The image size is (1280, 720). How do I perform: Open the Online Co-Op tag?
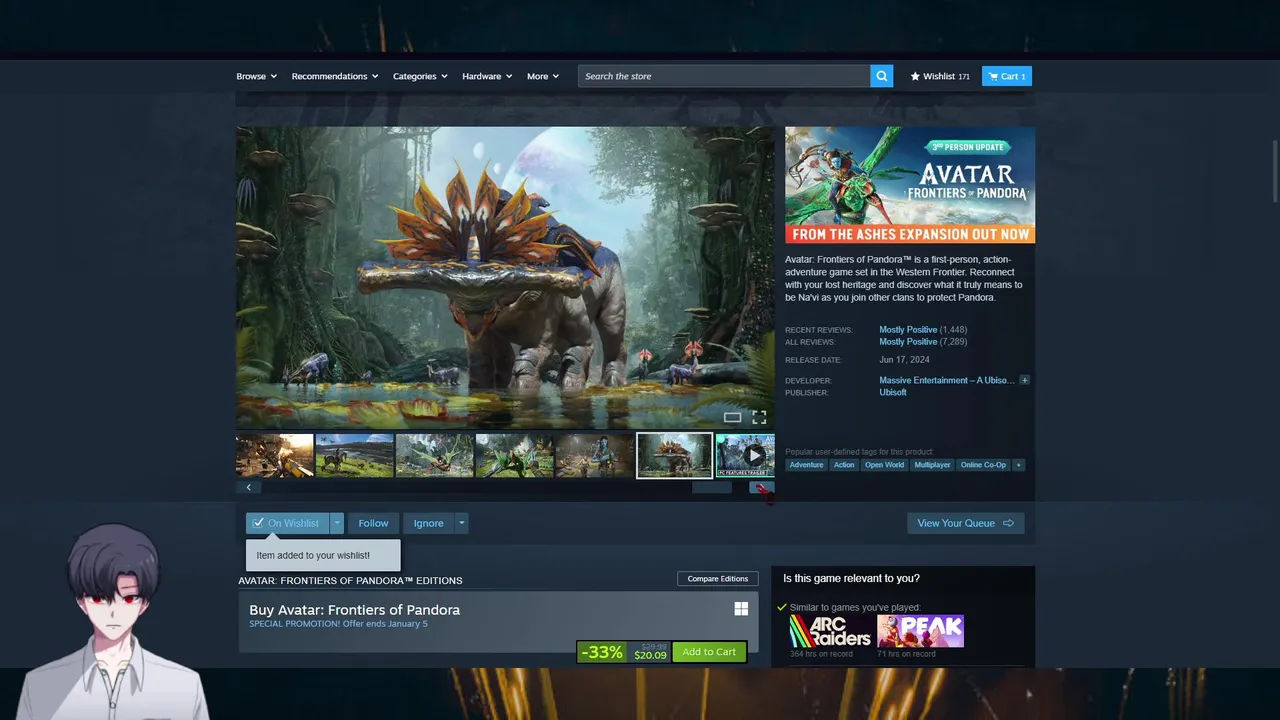[x=983, y=465]
